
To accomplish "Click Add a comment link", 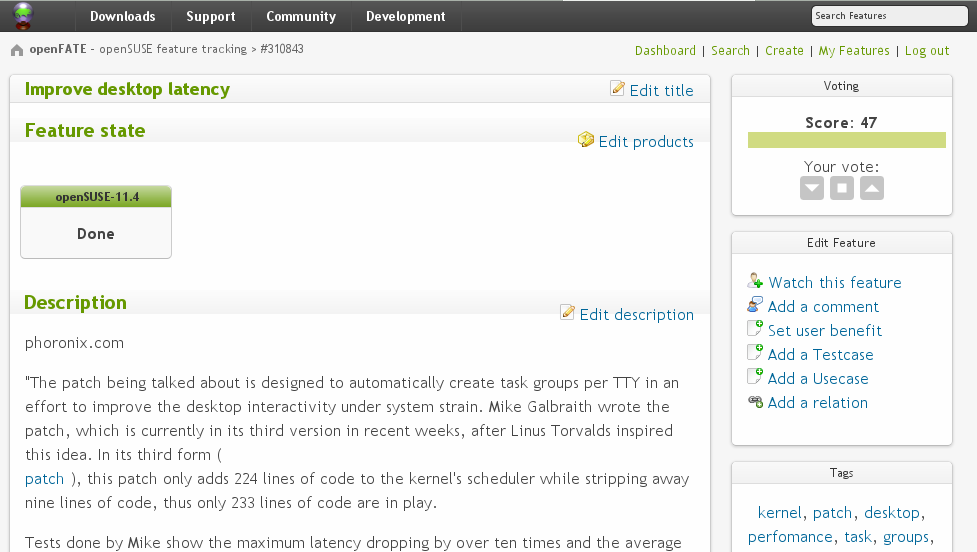I will [822, 307].
